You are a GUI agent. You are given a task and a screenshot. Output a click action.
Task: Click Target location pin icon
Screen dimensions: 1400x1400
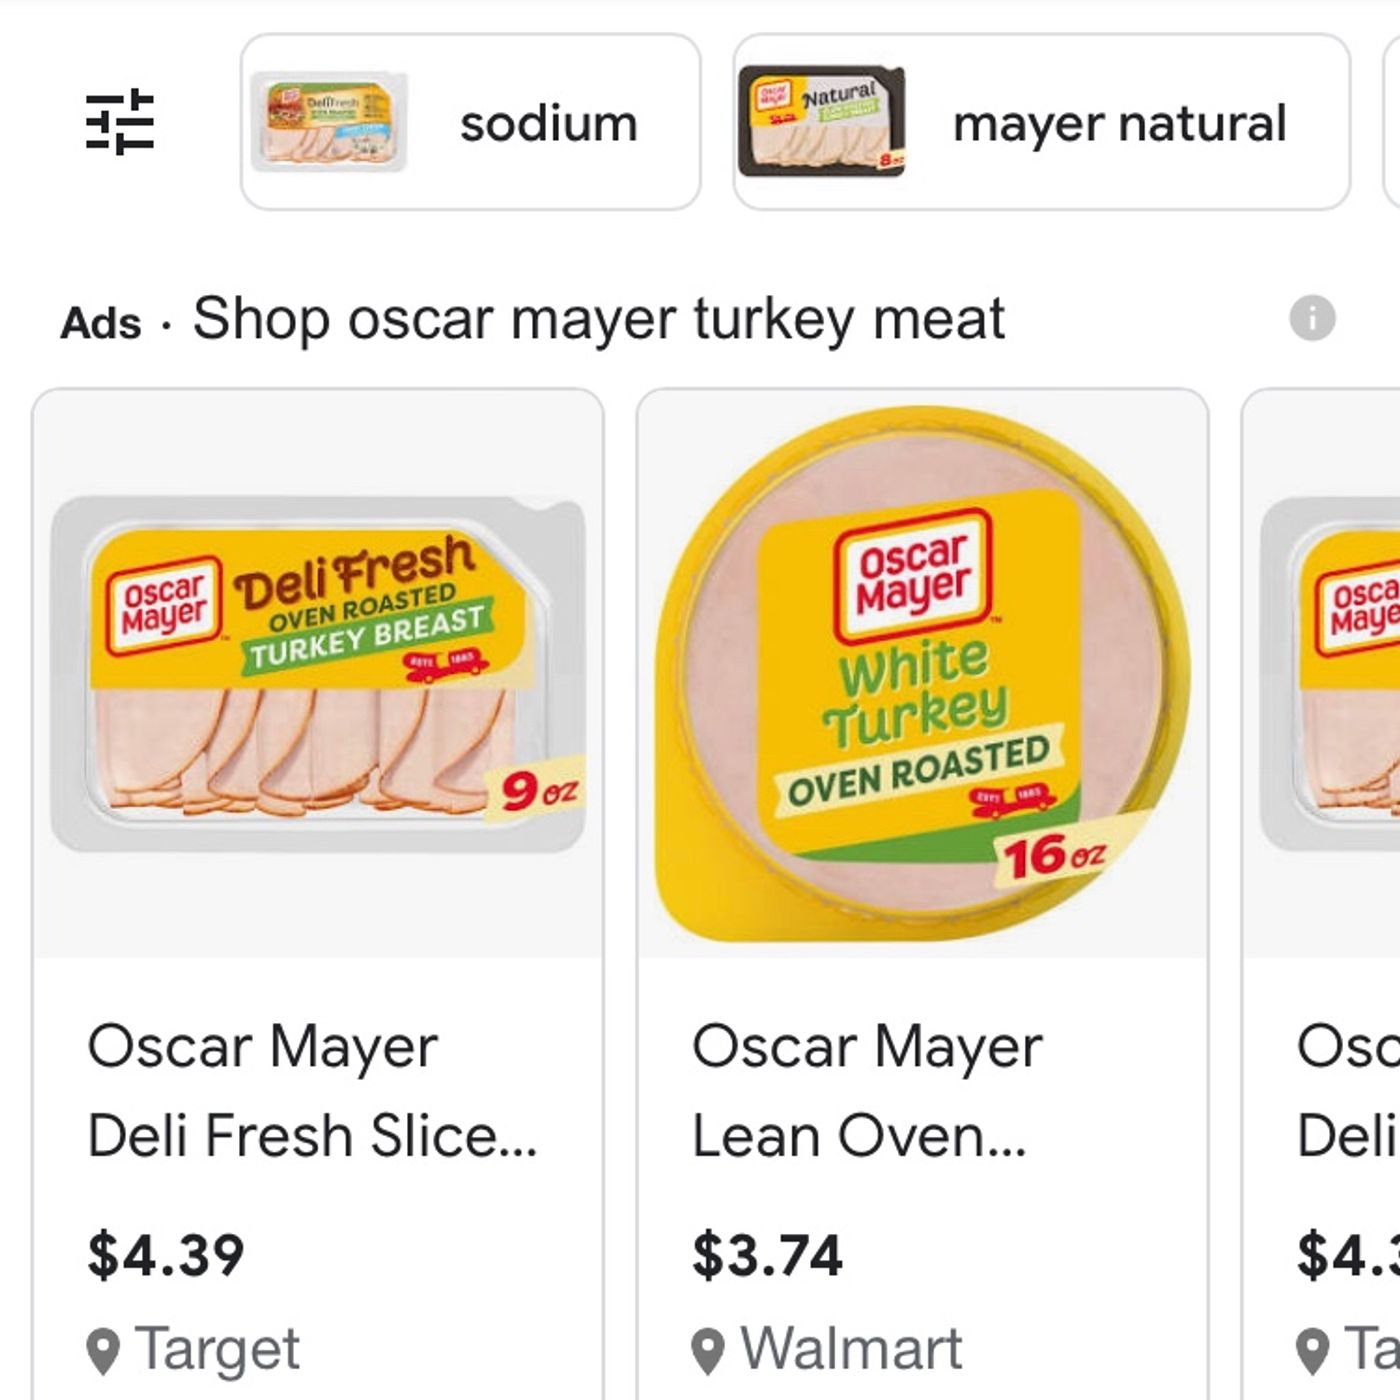pos(104,1351)
